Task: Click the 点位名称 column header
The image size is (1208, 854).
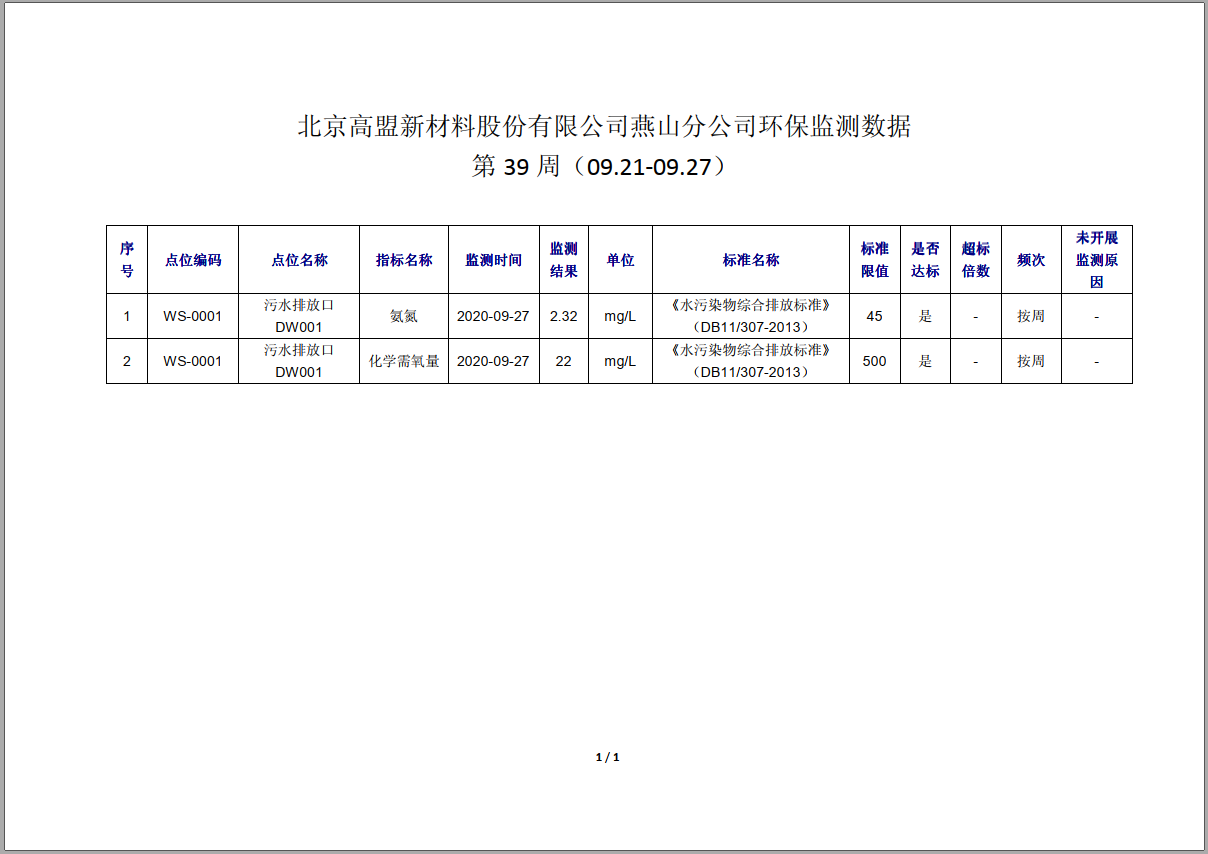Action: [299, 259]
